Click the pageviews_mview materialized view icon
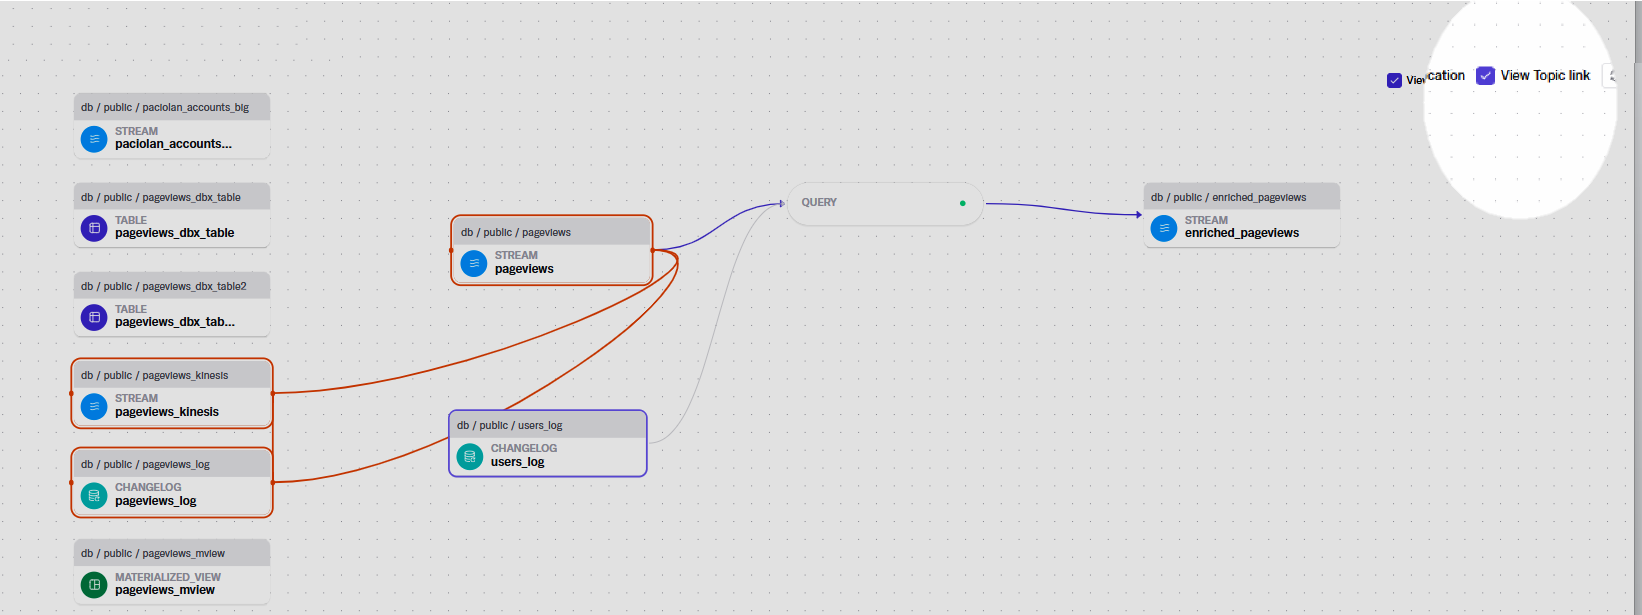Viewport: 1642px width, 615px height. pyautogui.click(x=94, y=584)
